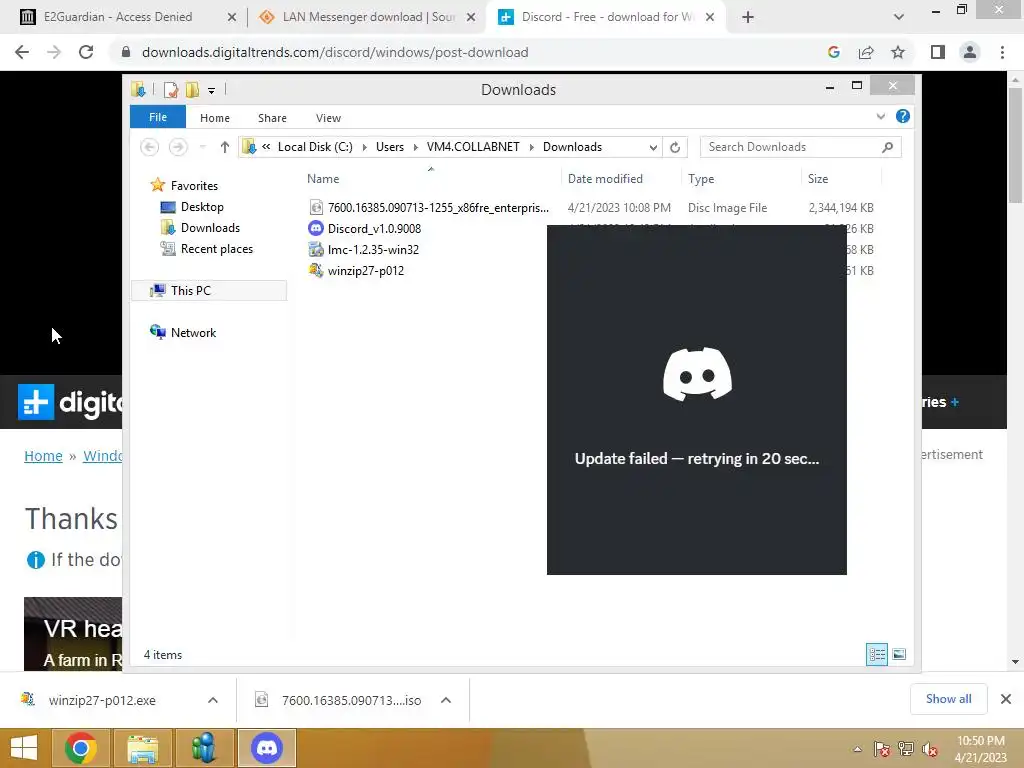The height and width of the screenshot is (768, 1024).
Task: Open Chrome profile avatar
Action: [970, 52]
